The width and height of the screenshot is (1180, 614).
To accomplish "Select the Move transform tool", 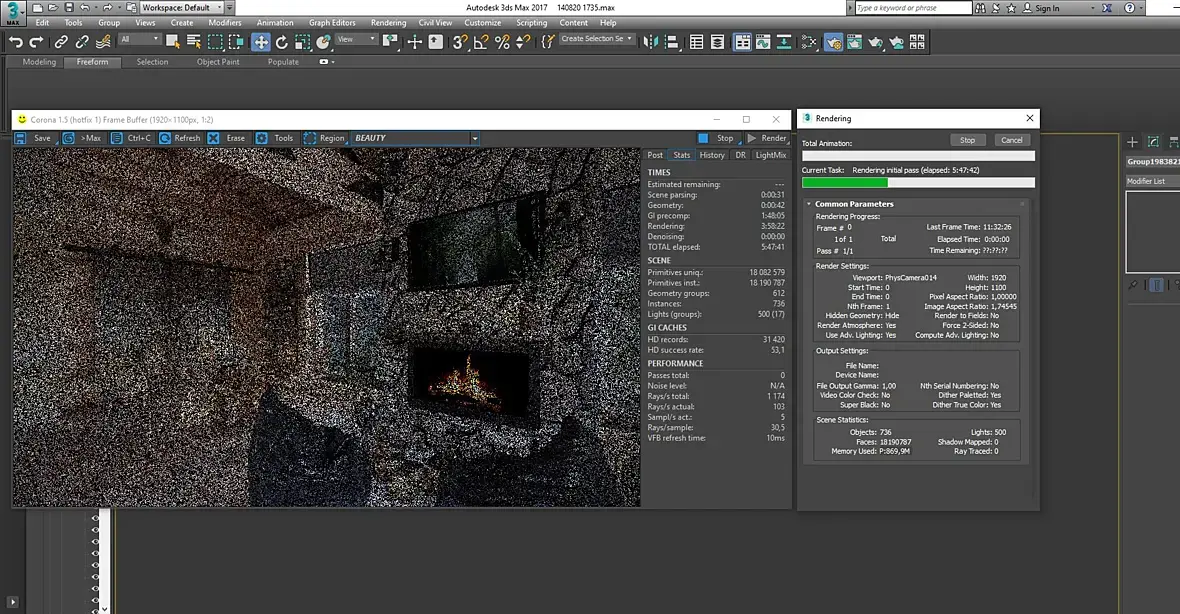I will click(x=261, y=42).
